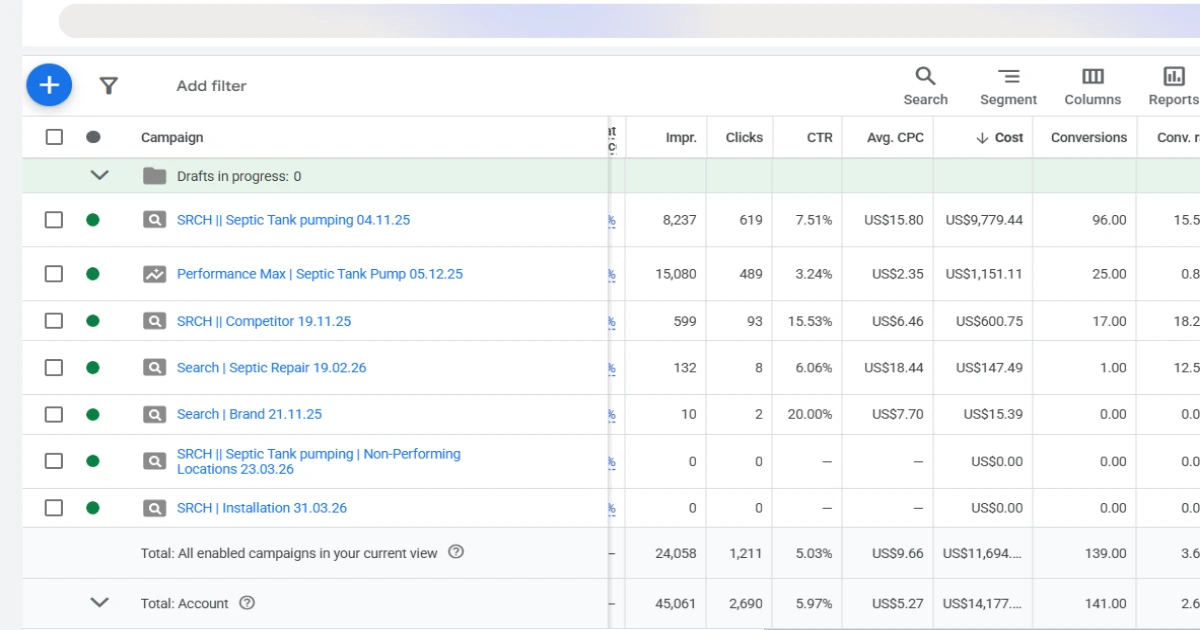Open Non-Performing Locations 23.03.26 campaign link
Viewport: 1200px width, 630px height.
(319, 461)
